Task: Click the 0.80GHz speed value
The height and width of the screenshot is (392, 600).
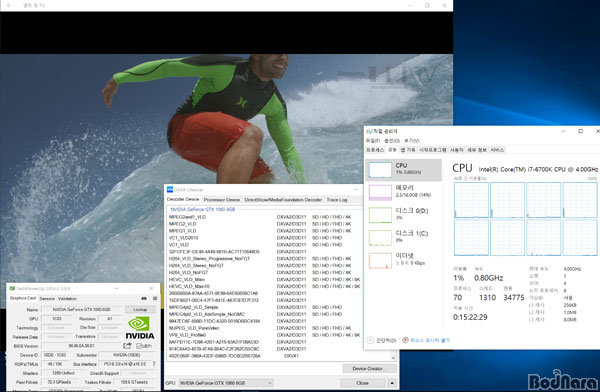Action: click(489, 278)
